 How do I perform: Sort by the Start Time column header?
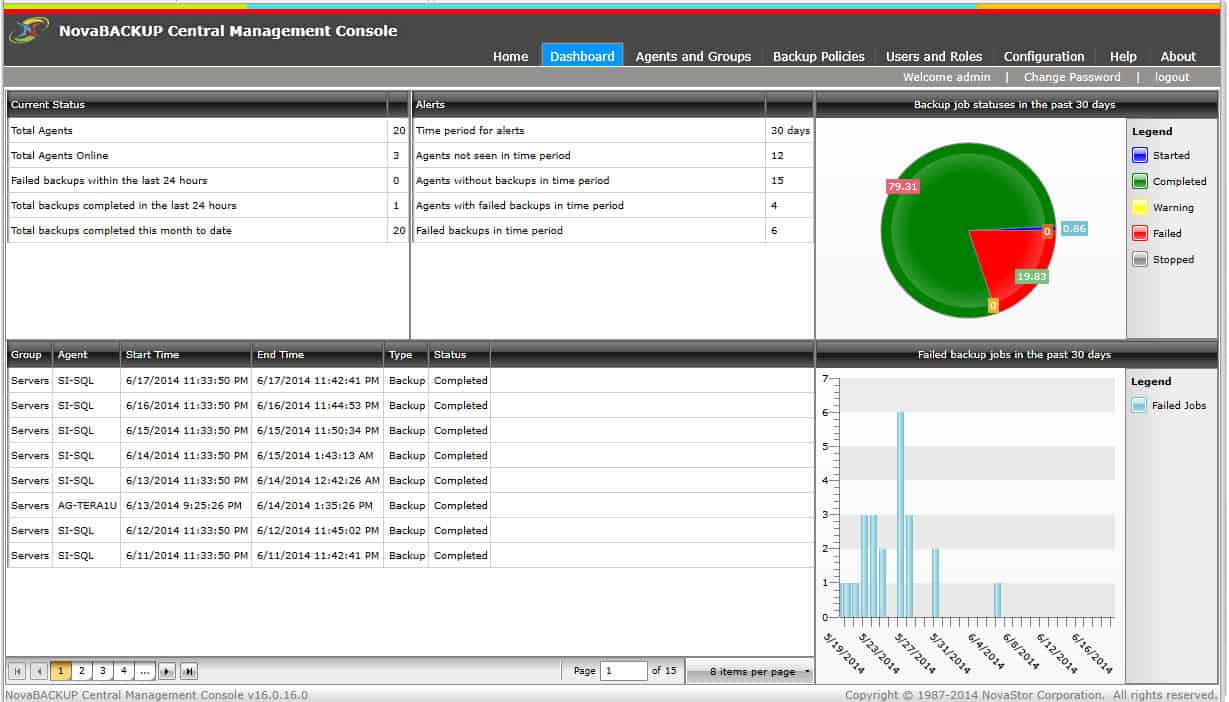(x=186, y=355)
